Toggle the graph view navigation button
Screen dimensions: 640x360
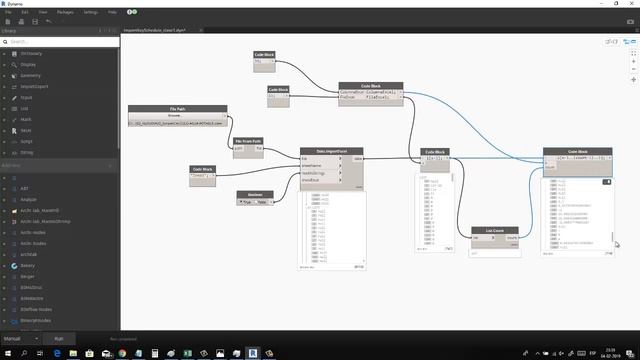point(629,41)
